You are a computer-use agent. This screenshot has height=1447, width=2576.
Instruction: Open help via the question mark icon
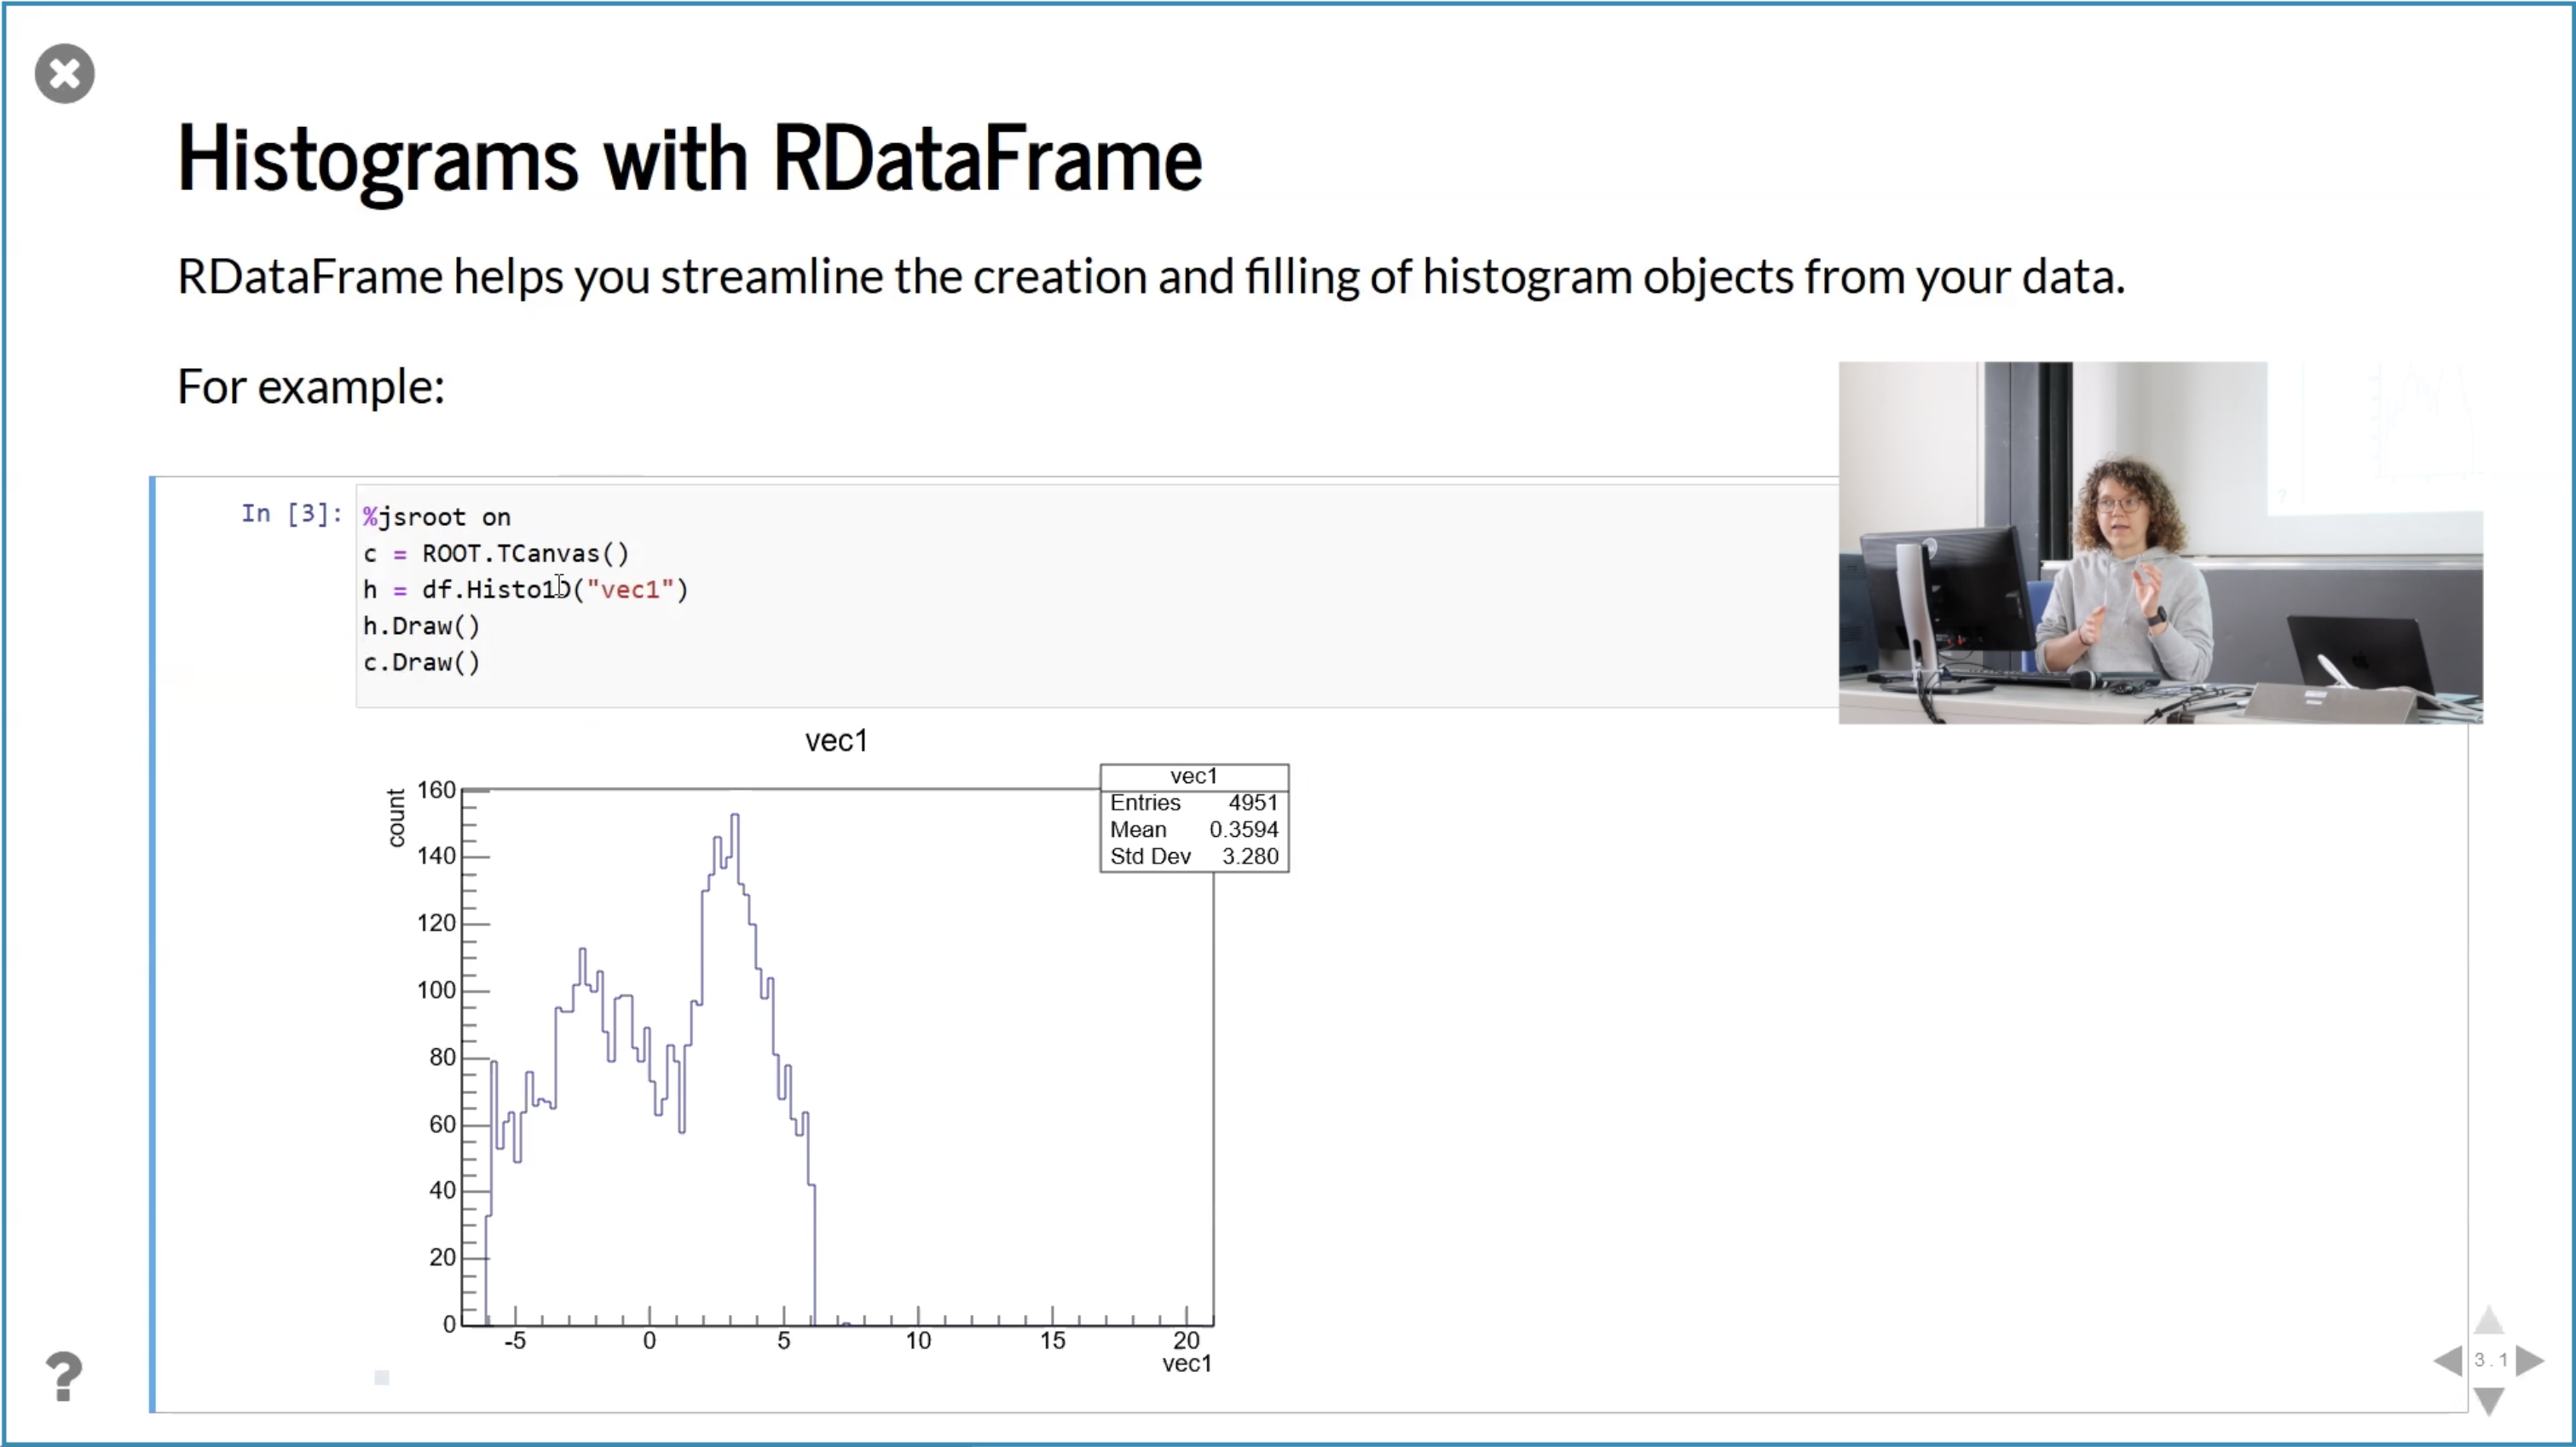64,1376
